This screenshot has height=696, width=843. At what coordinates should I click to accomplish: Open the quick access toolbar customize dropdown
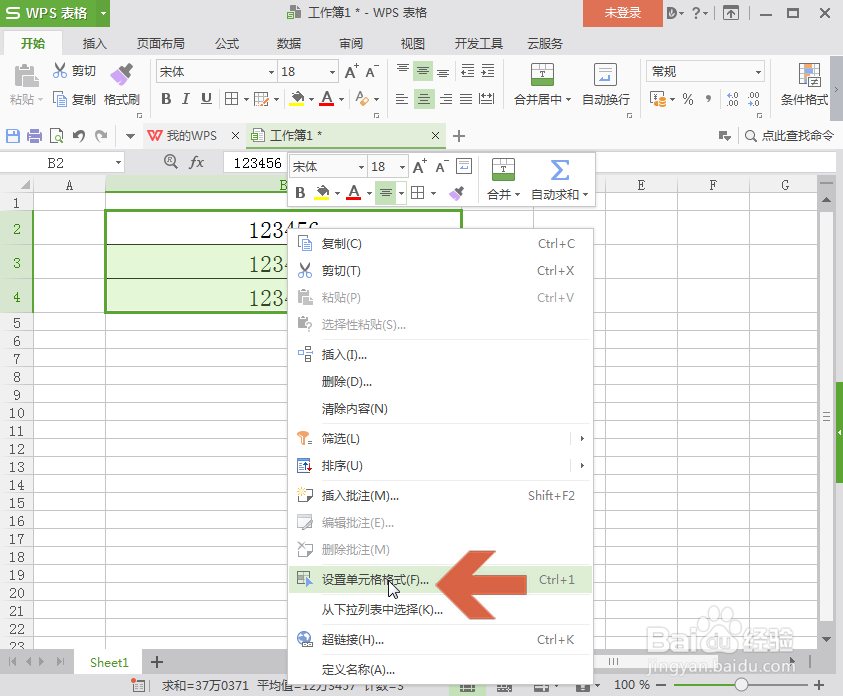[x=130, y=136]
